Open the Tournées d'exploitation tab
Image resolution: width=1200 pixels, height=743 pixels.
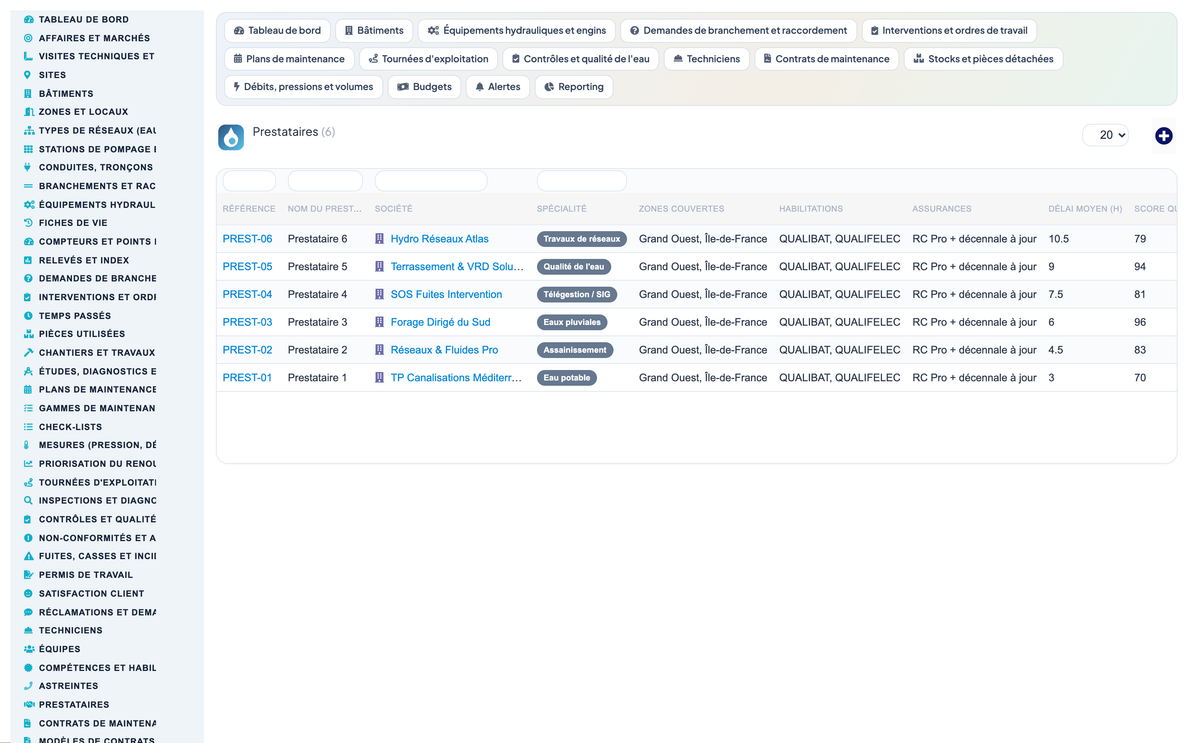(428, 59)
